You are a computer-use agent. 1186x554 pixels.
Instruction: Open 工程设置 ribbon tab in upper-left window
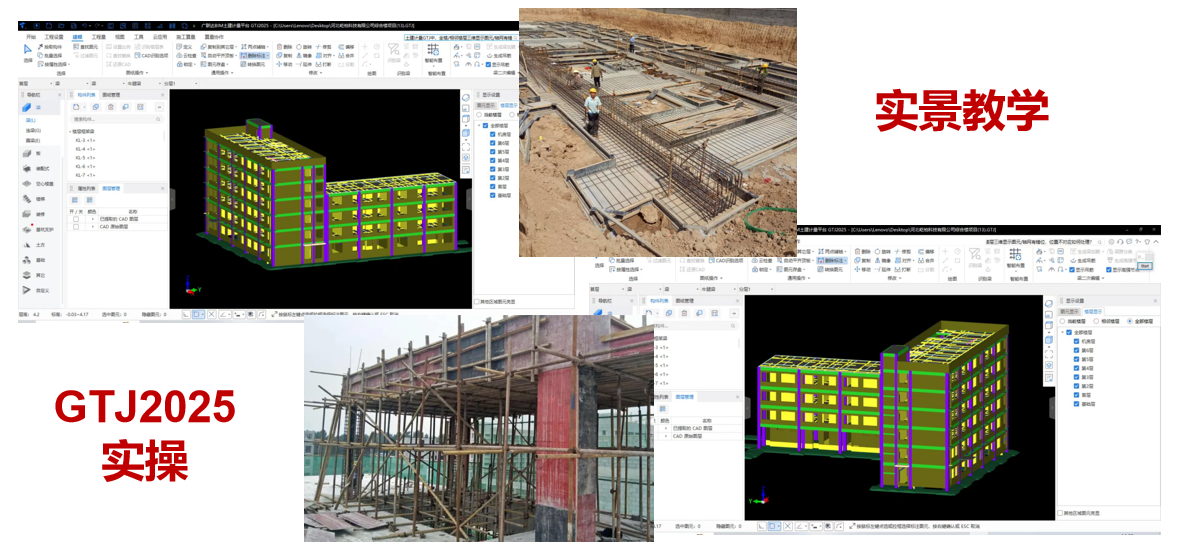[x=54, y=36]
